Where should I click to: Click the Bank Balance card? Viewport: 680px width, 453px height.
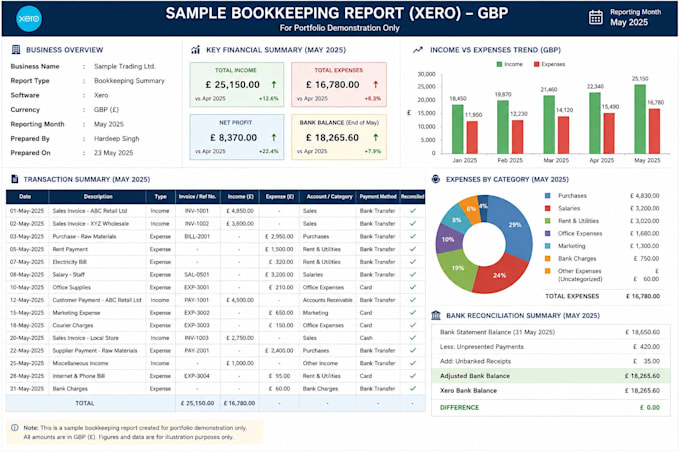pos(339,137)
